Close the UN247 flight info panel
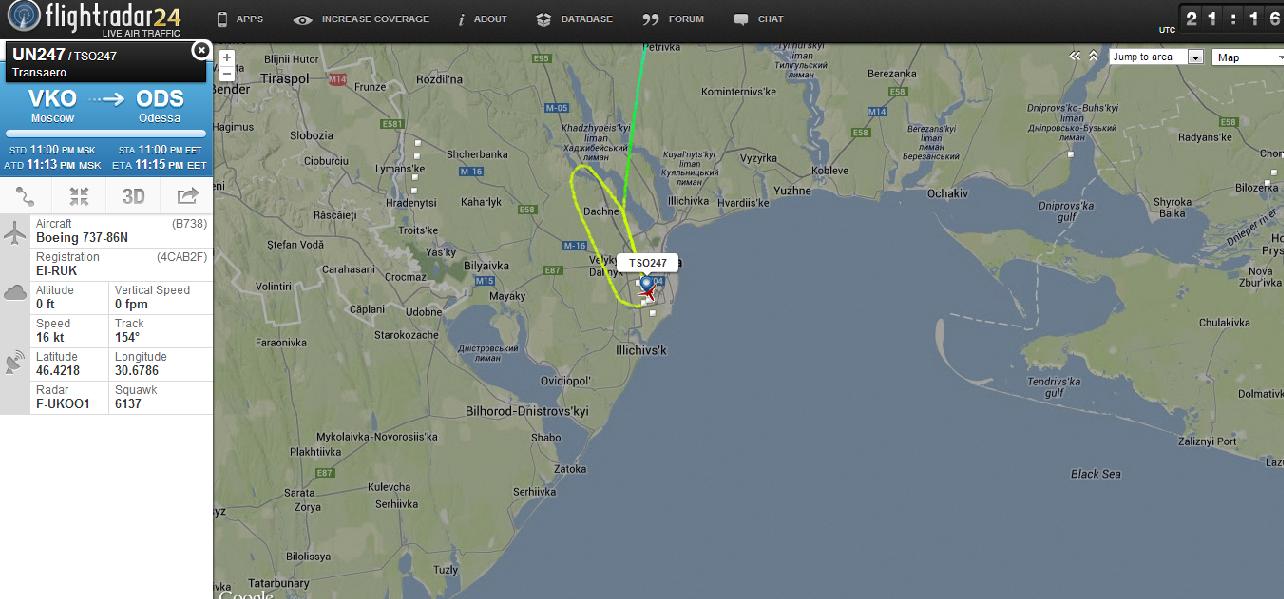Viewport: 1284px width, 599px height. pos(201,49)
